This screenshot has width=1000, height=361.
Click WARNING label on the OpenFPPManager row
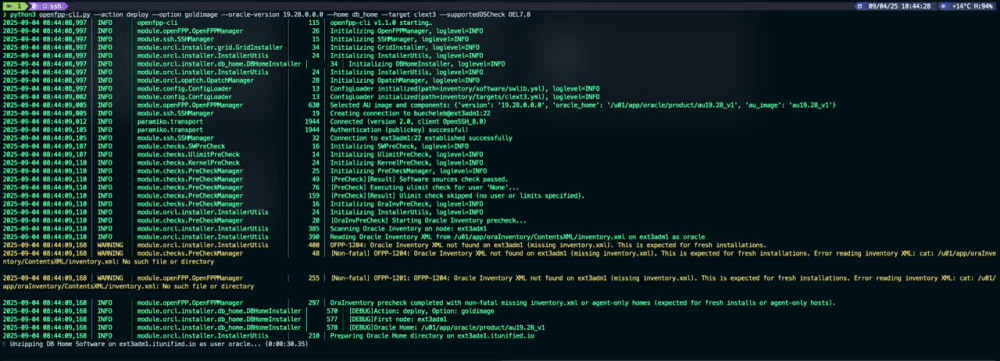pyautogui.click(x=110, y=279)
